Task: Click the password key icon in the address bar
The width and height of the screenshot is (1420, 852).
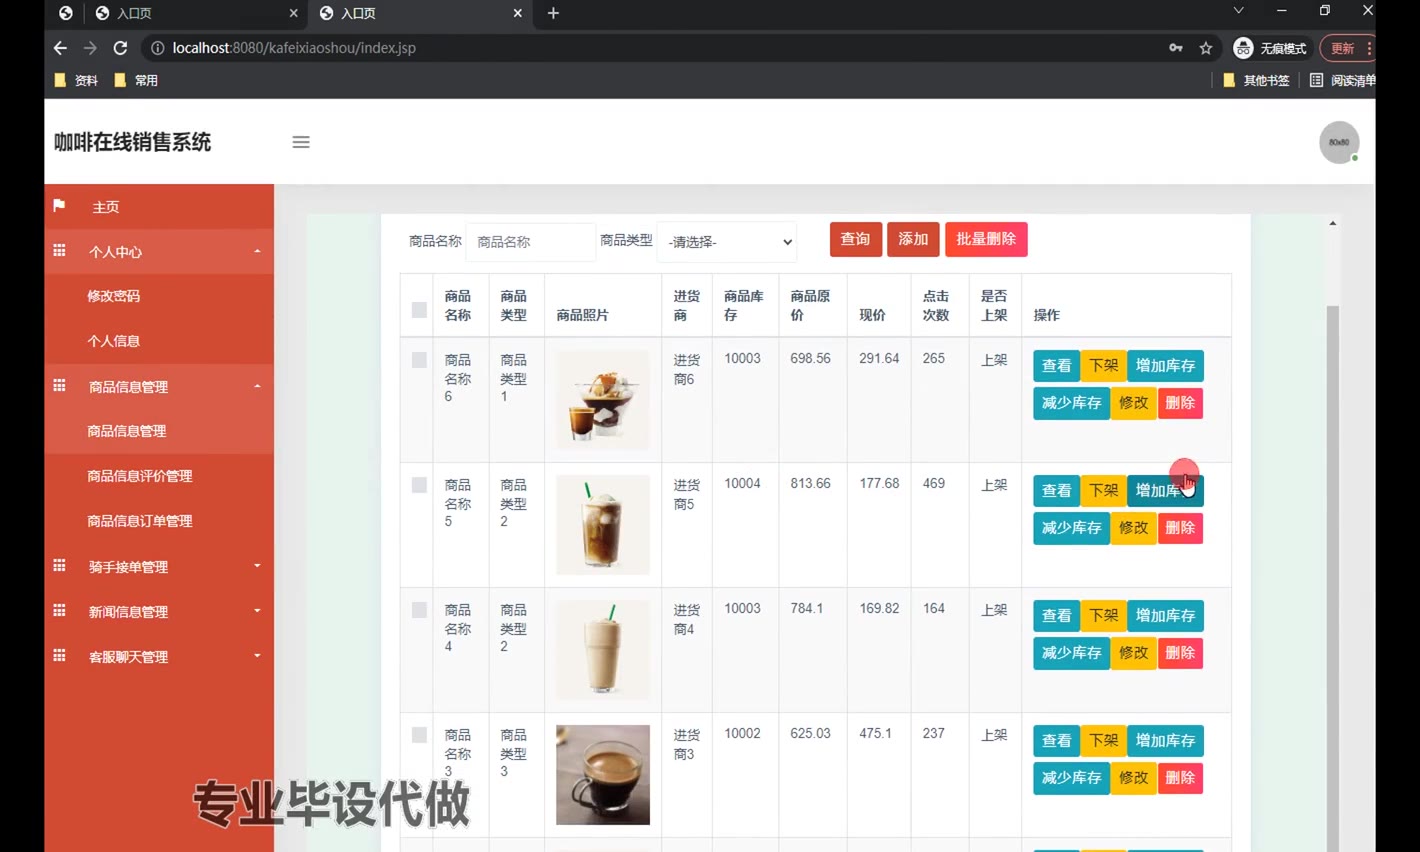Action: click(x=1175, y=48)
